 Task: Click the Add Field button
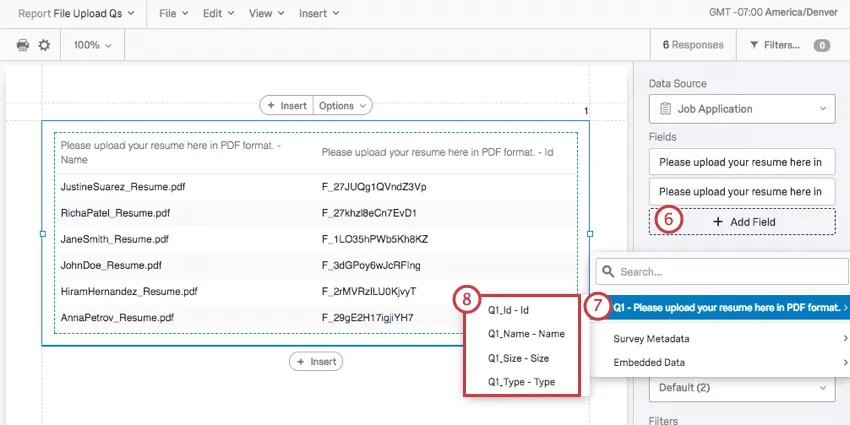tap(742, 221)
